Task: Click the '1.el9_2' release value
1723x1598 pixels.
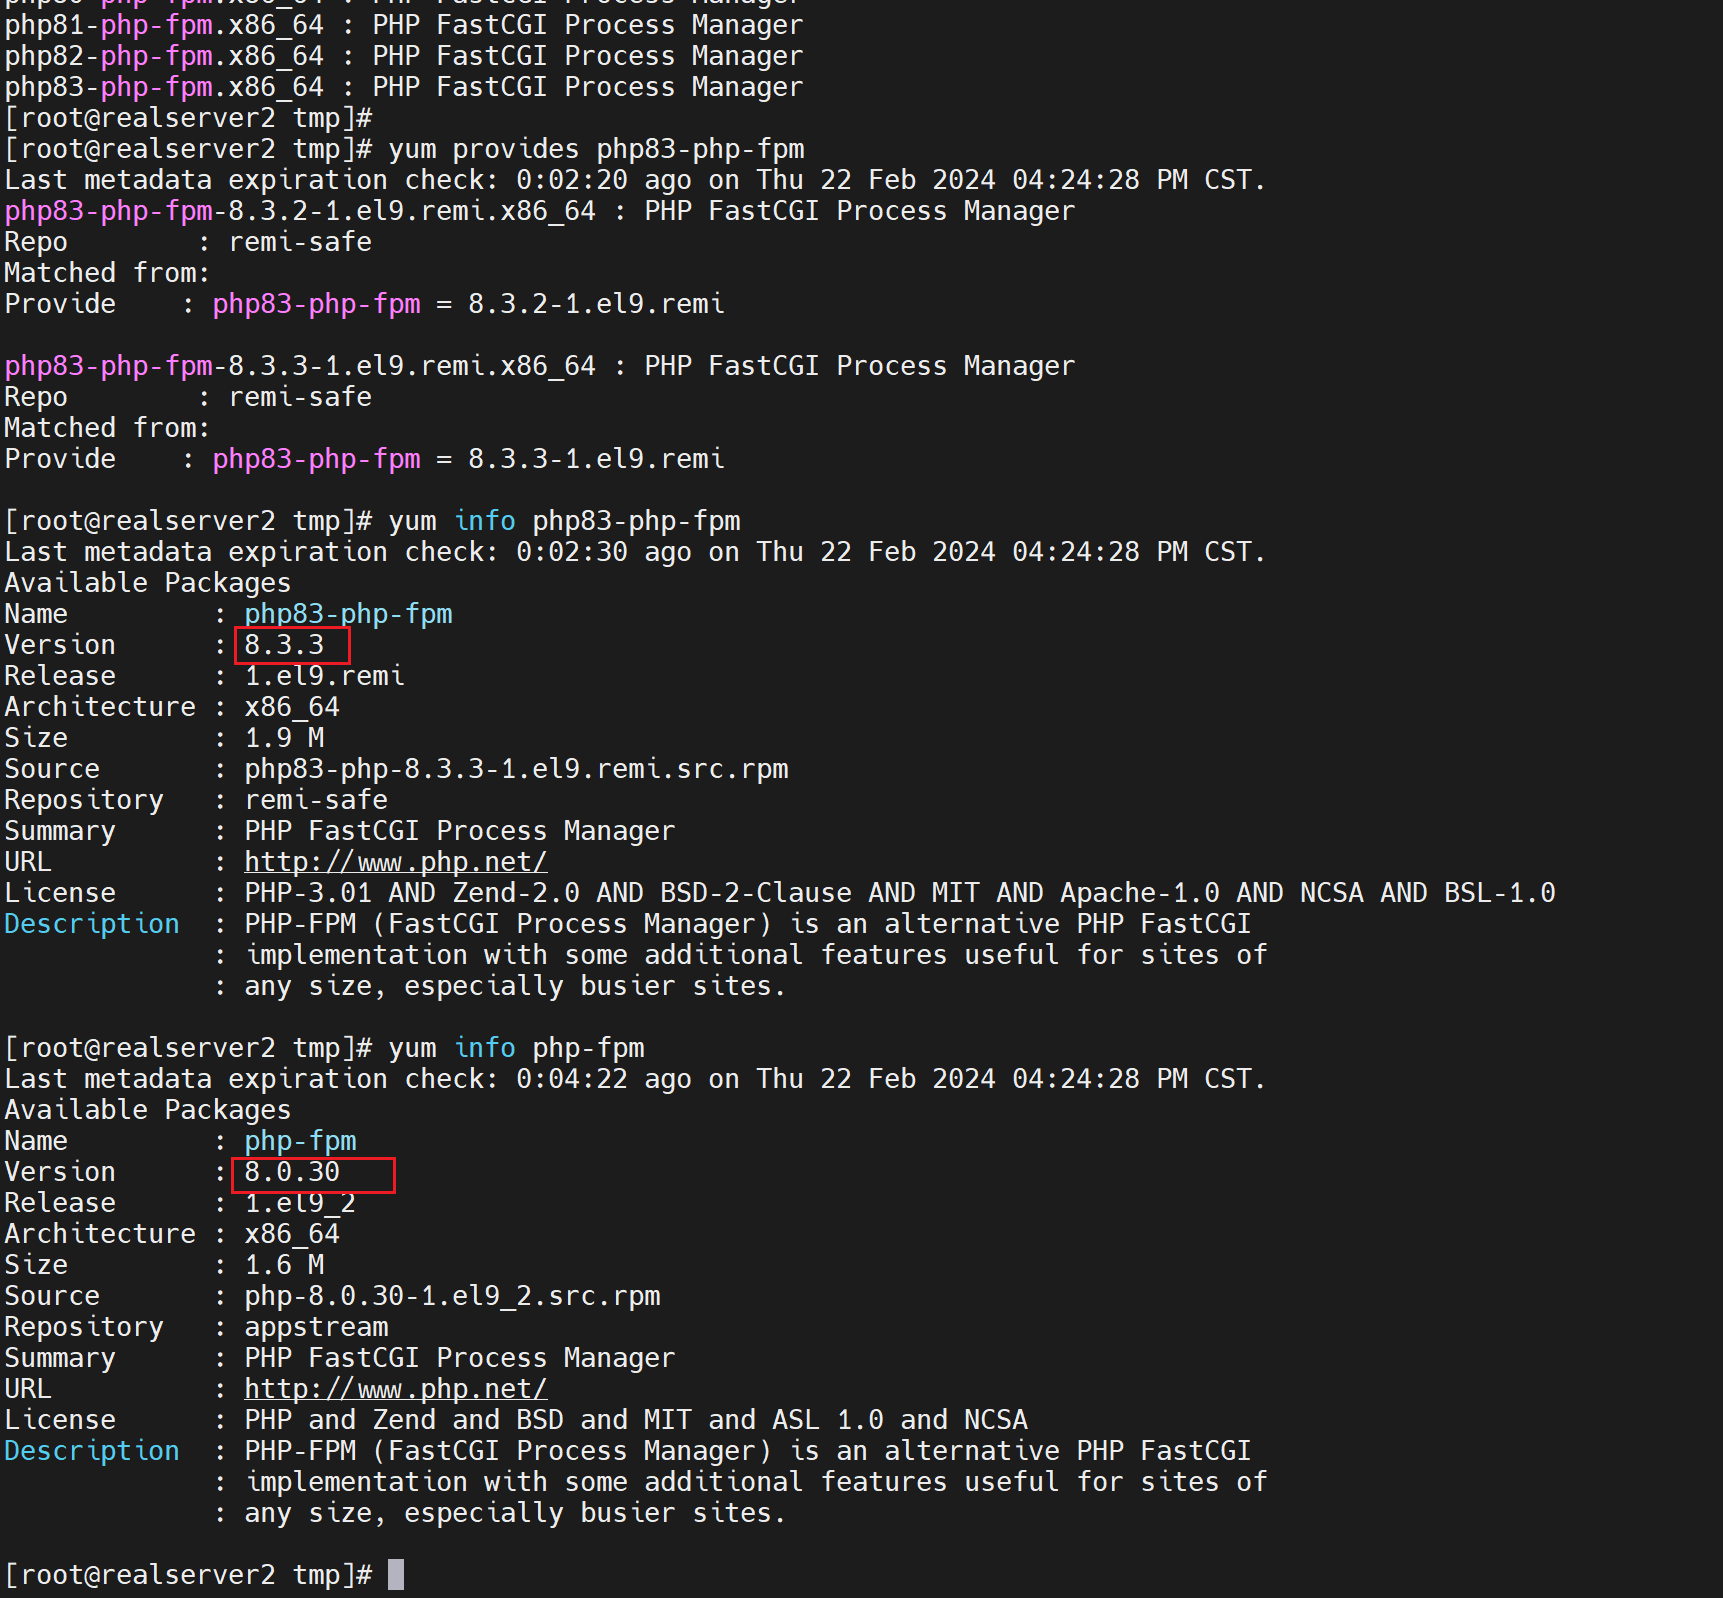Action: pos(300,1203)
